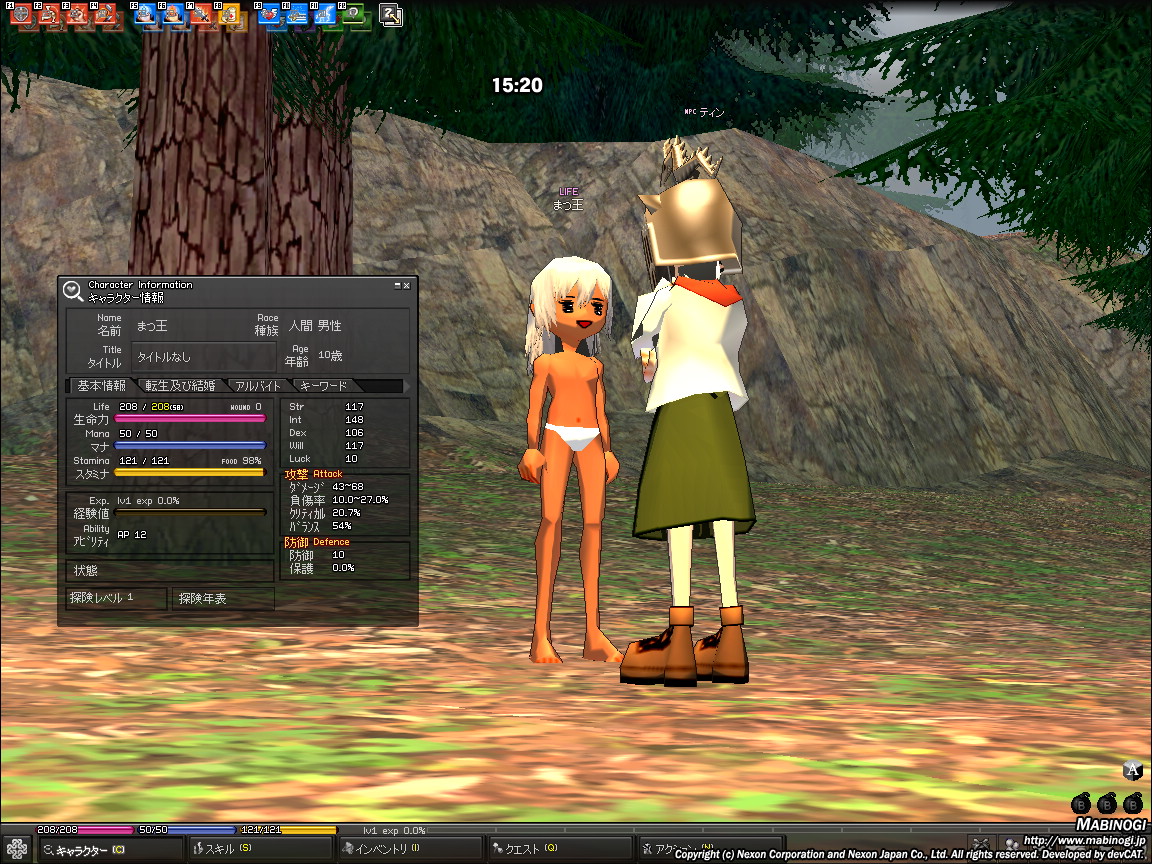This screenshot has height=864, width=1152.
Task: Click the bottom HUD 50/50 mana bar
Action: 187,830
